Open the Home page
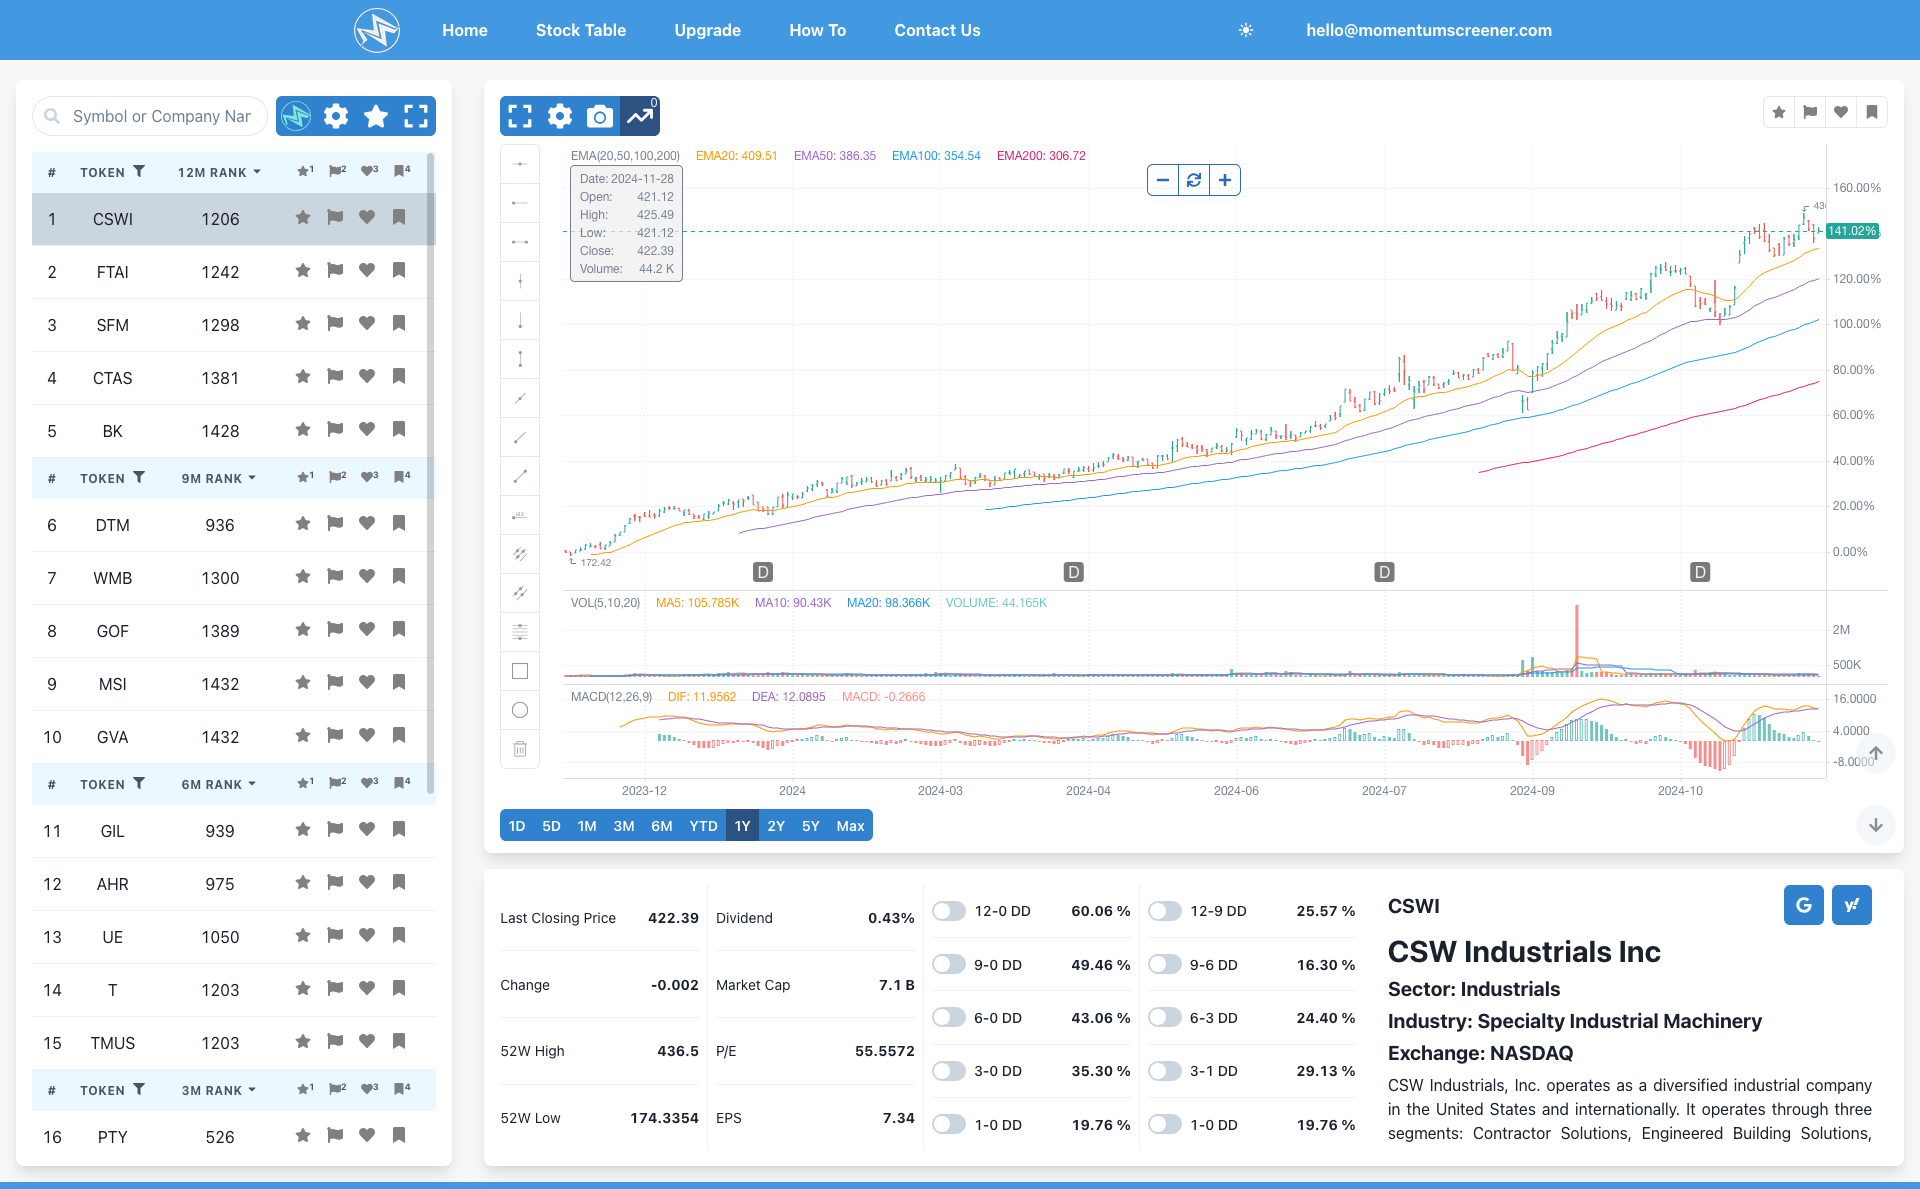1920x1189 pixels. point(465,30)
